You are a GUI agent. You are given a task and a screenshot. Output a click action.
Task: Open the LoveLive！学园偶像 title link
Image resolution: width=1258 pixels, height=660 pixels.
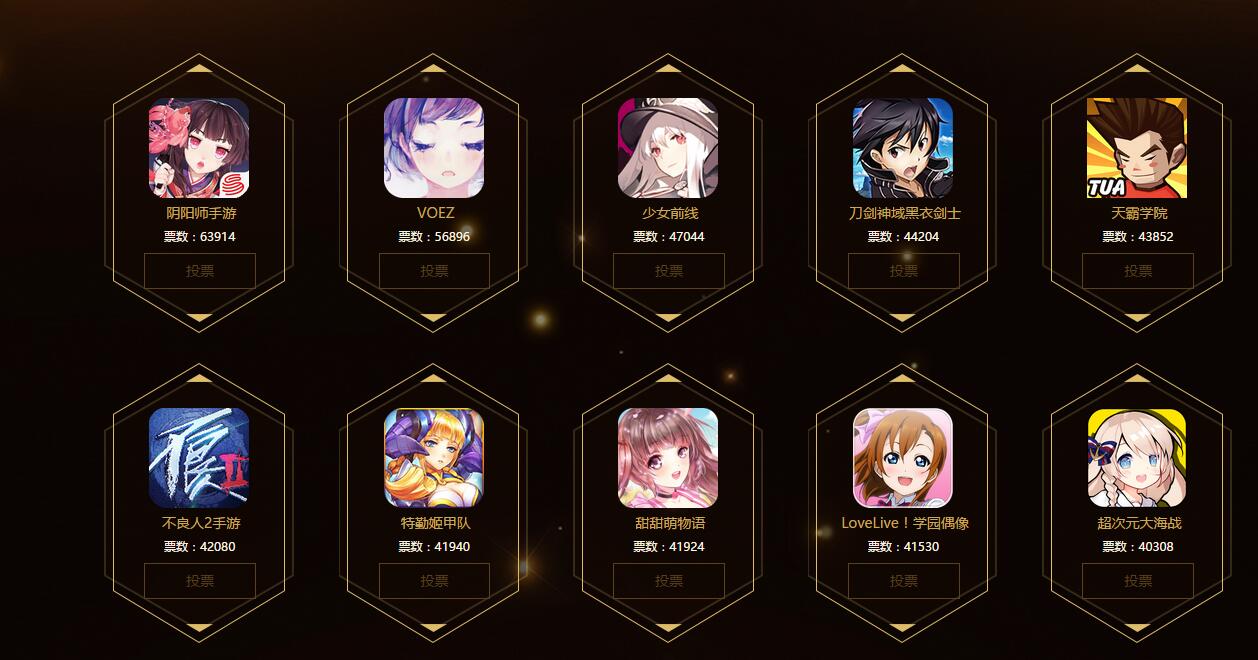905,523
